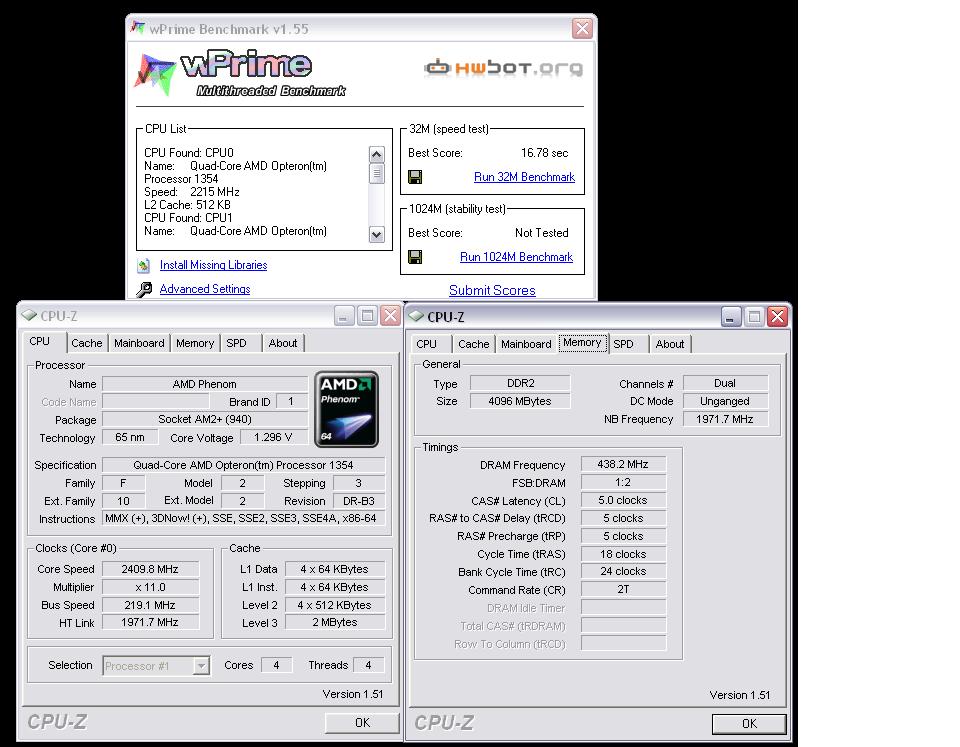This screenshot has height=747, width=960.
Task: Click the wPrime logo icon in header
Action: (x=156, y=74)
